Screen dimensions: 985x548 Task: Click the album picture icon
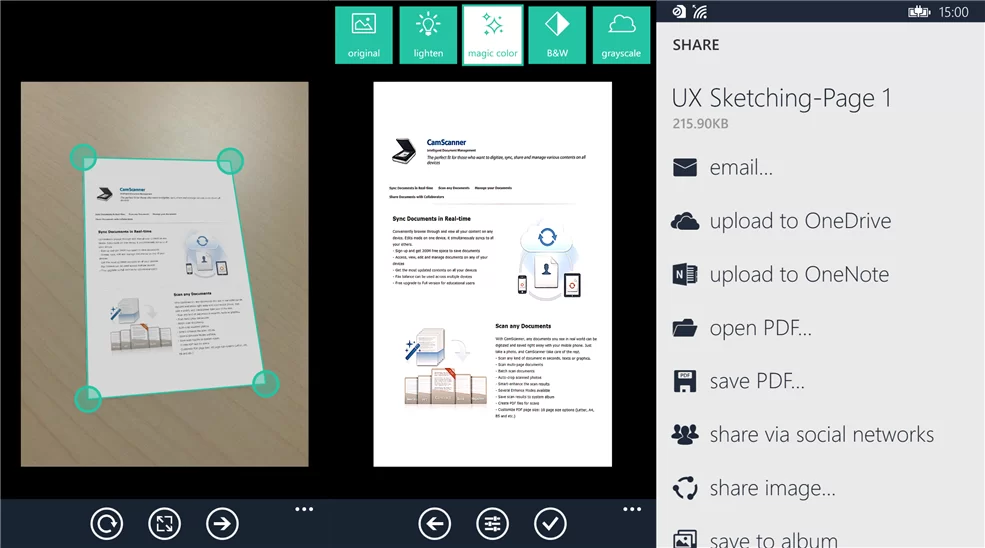pos(685,539)
